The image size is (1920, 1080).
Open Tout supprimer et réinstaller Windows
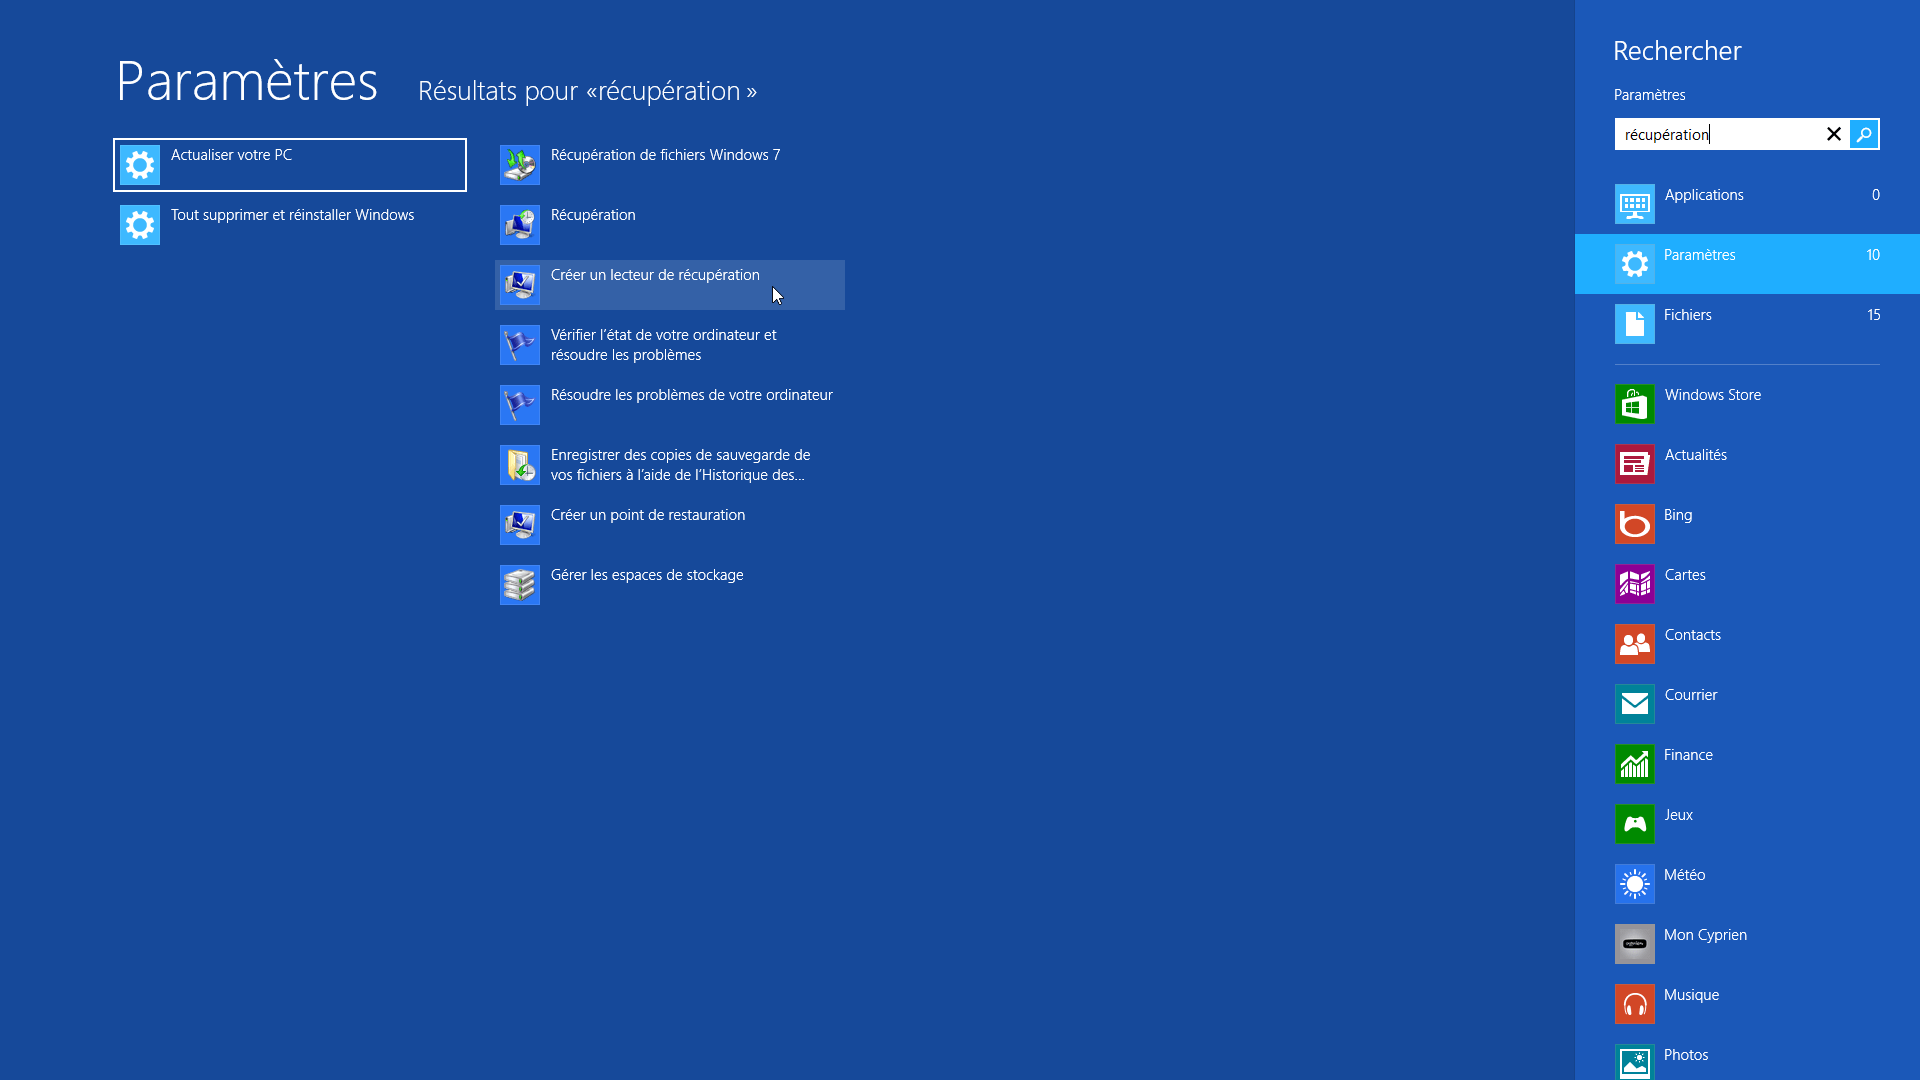click(x=290, y=225)
